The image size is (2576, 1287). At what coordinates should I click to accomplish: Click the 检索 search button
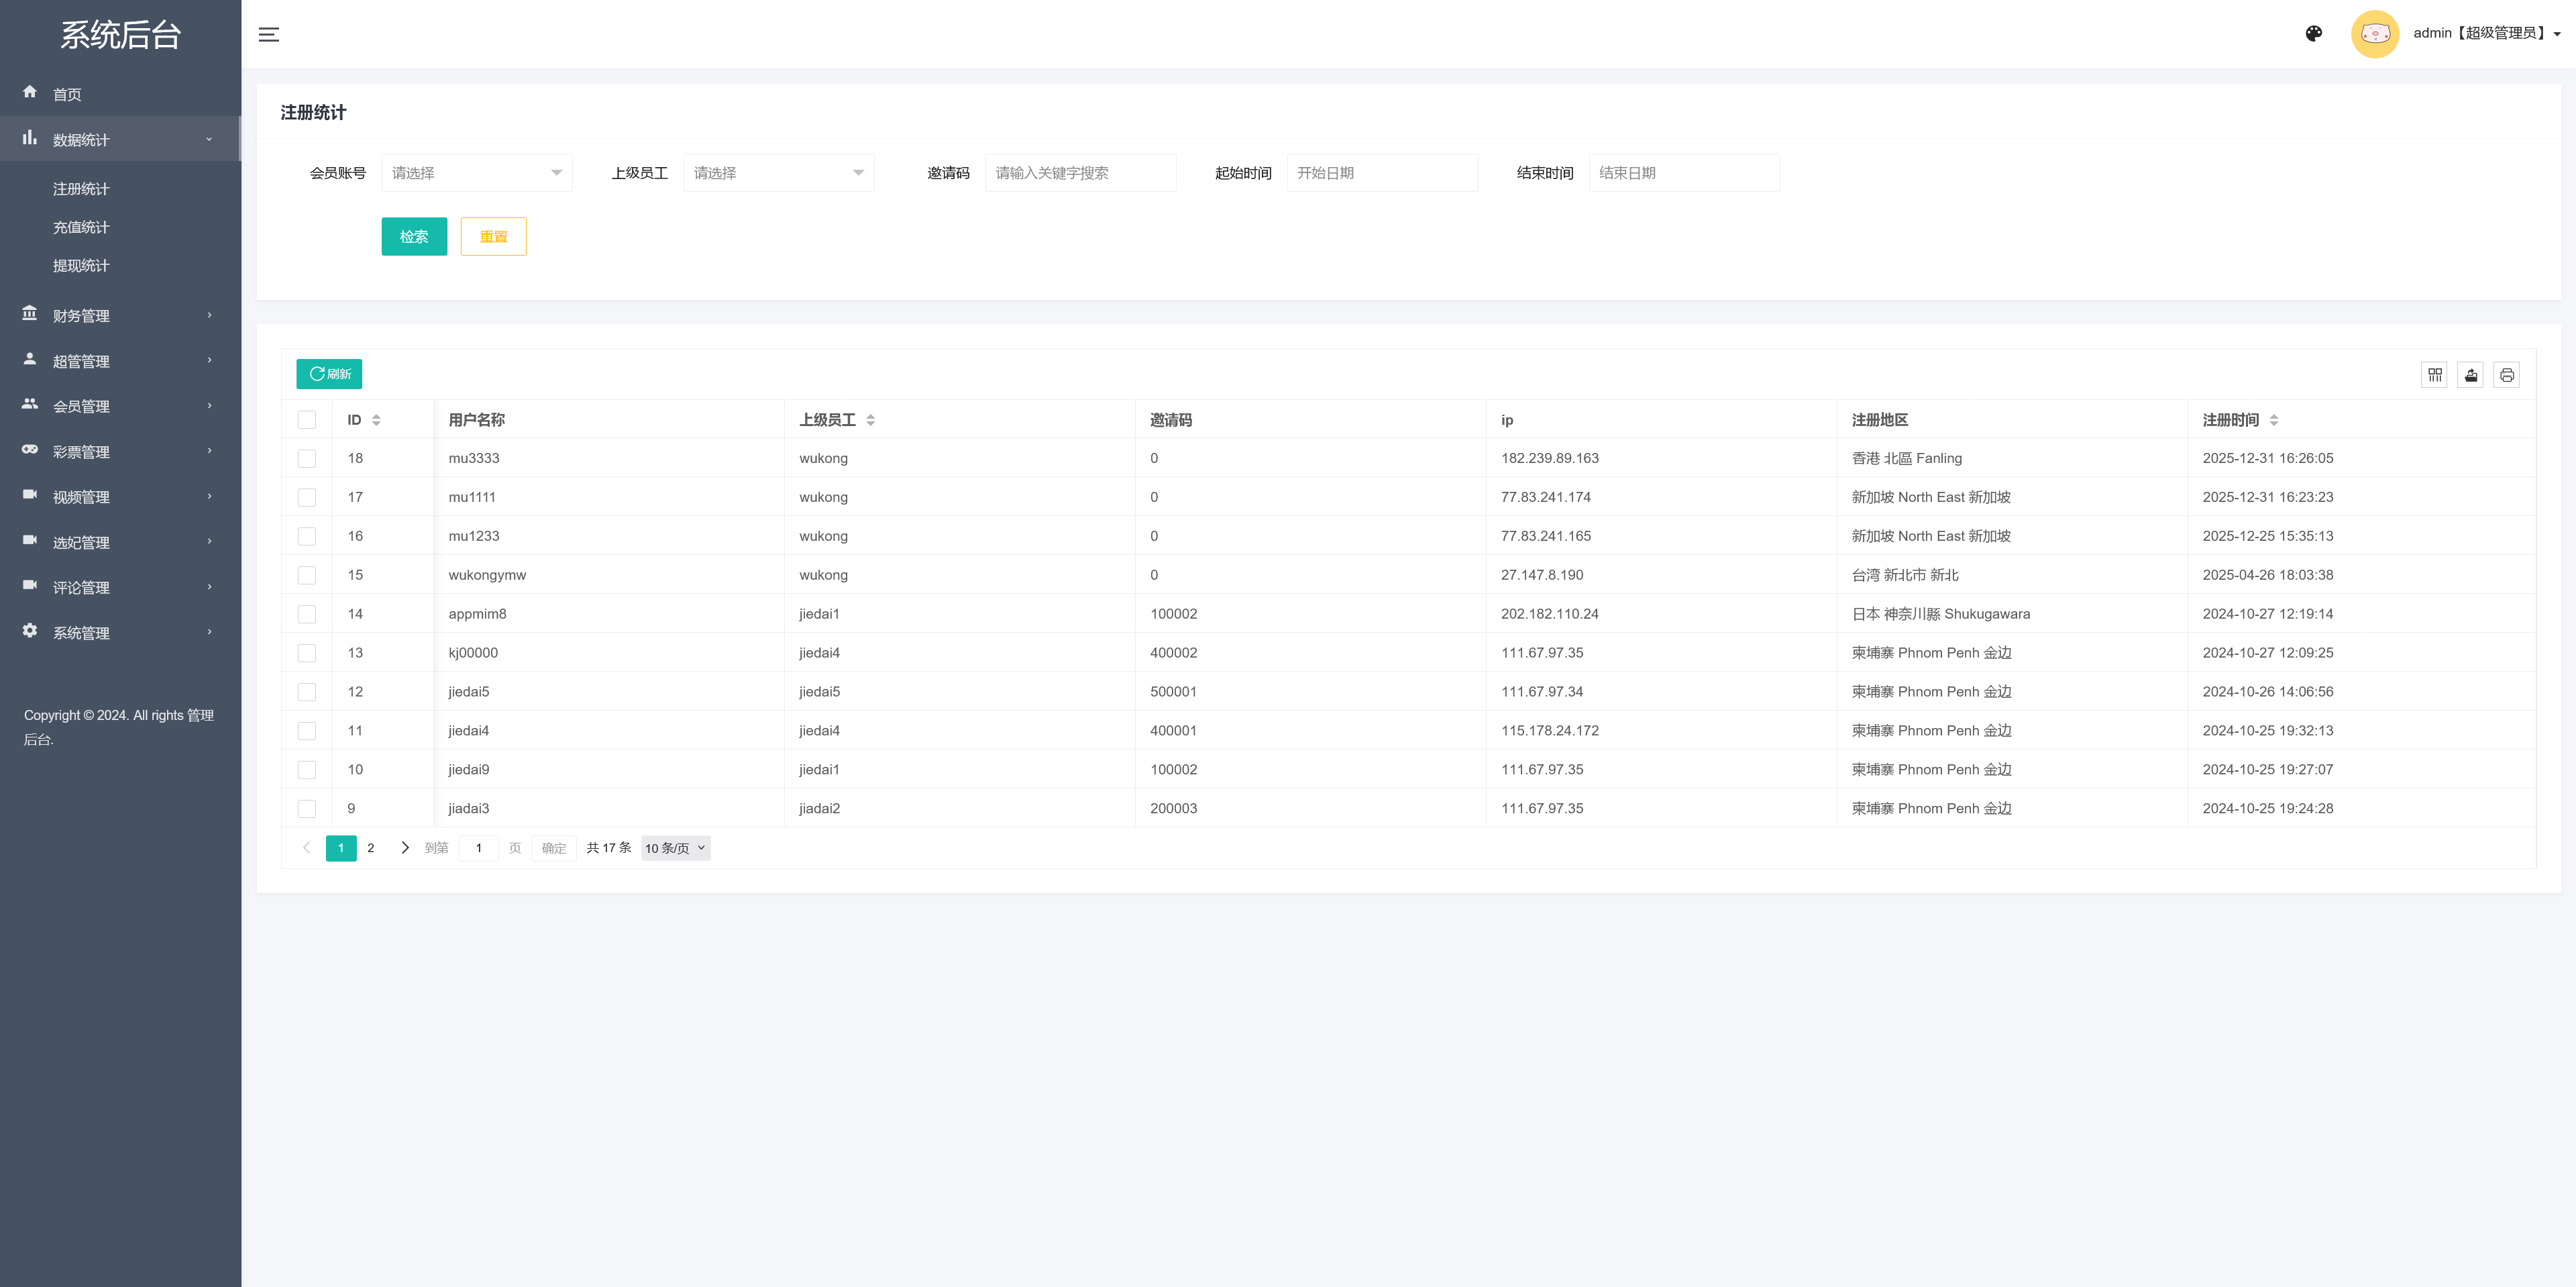[x=414, y=237]
